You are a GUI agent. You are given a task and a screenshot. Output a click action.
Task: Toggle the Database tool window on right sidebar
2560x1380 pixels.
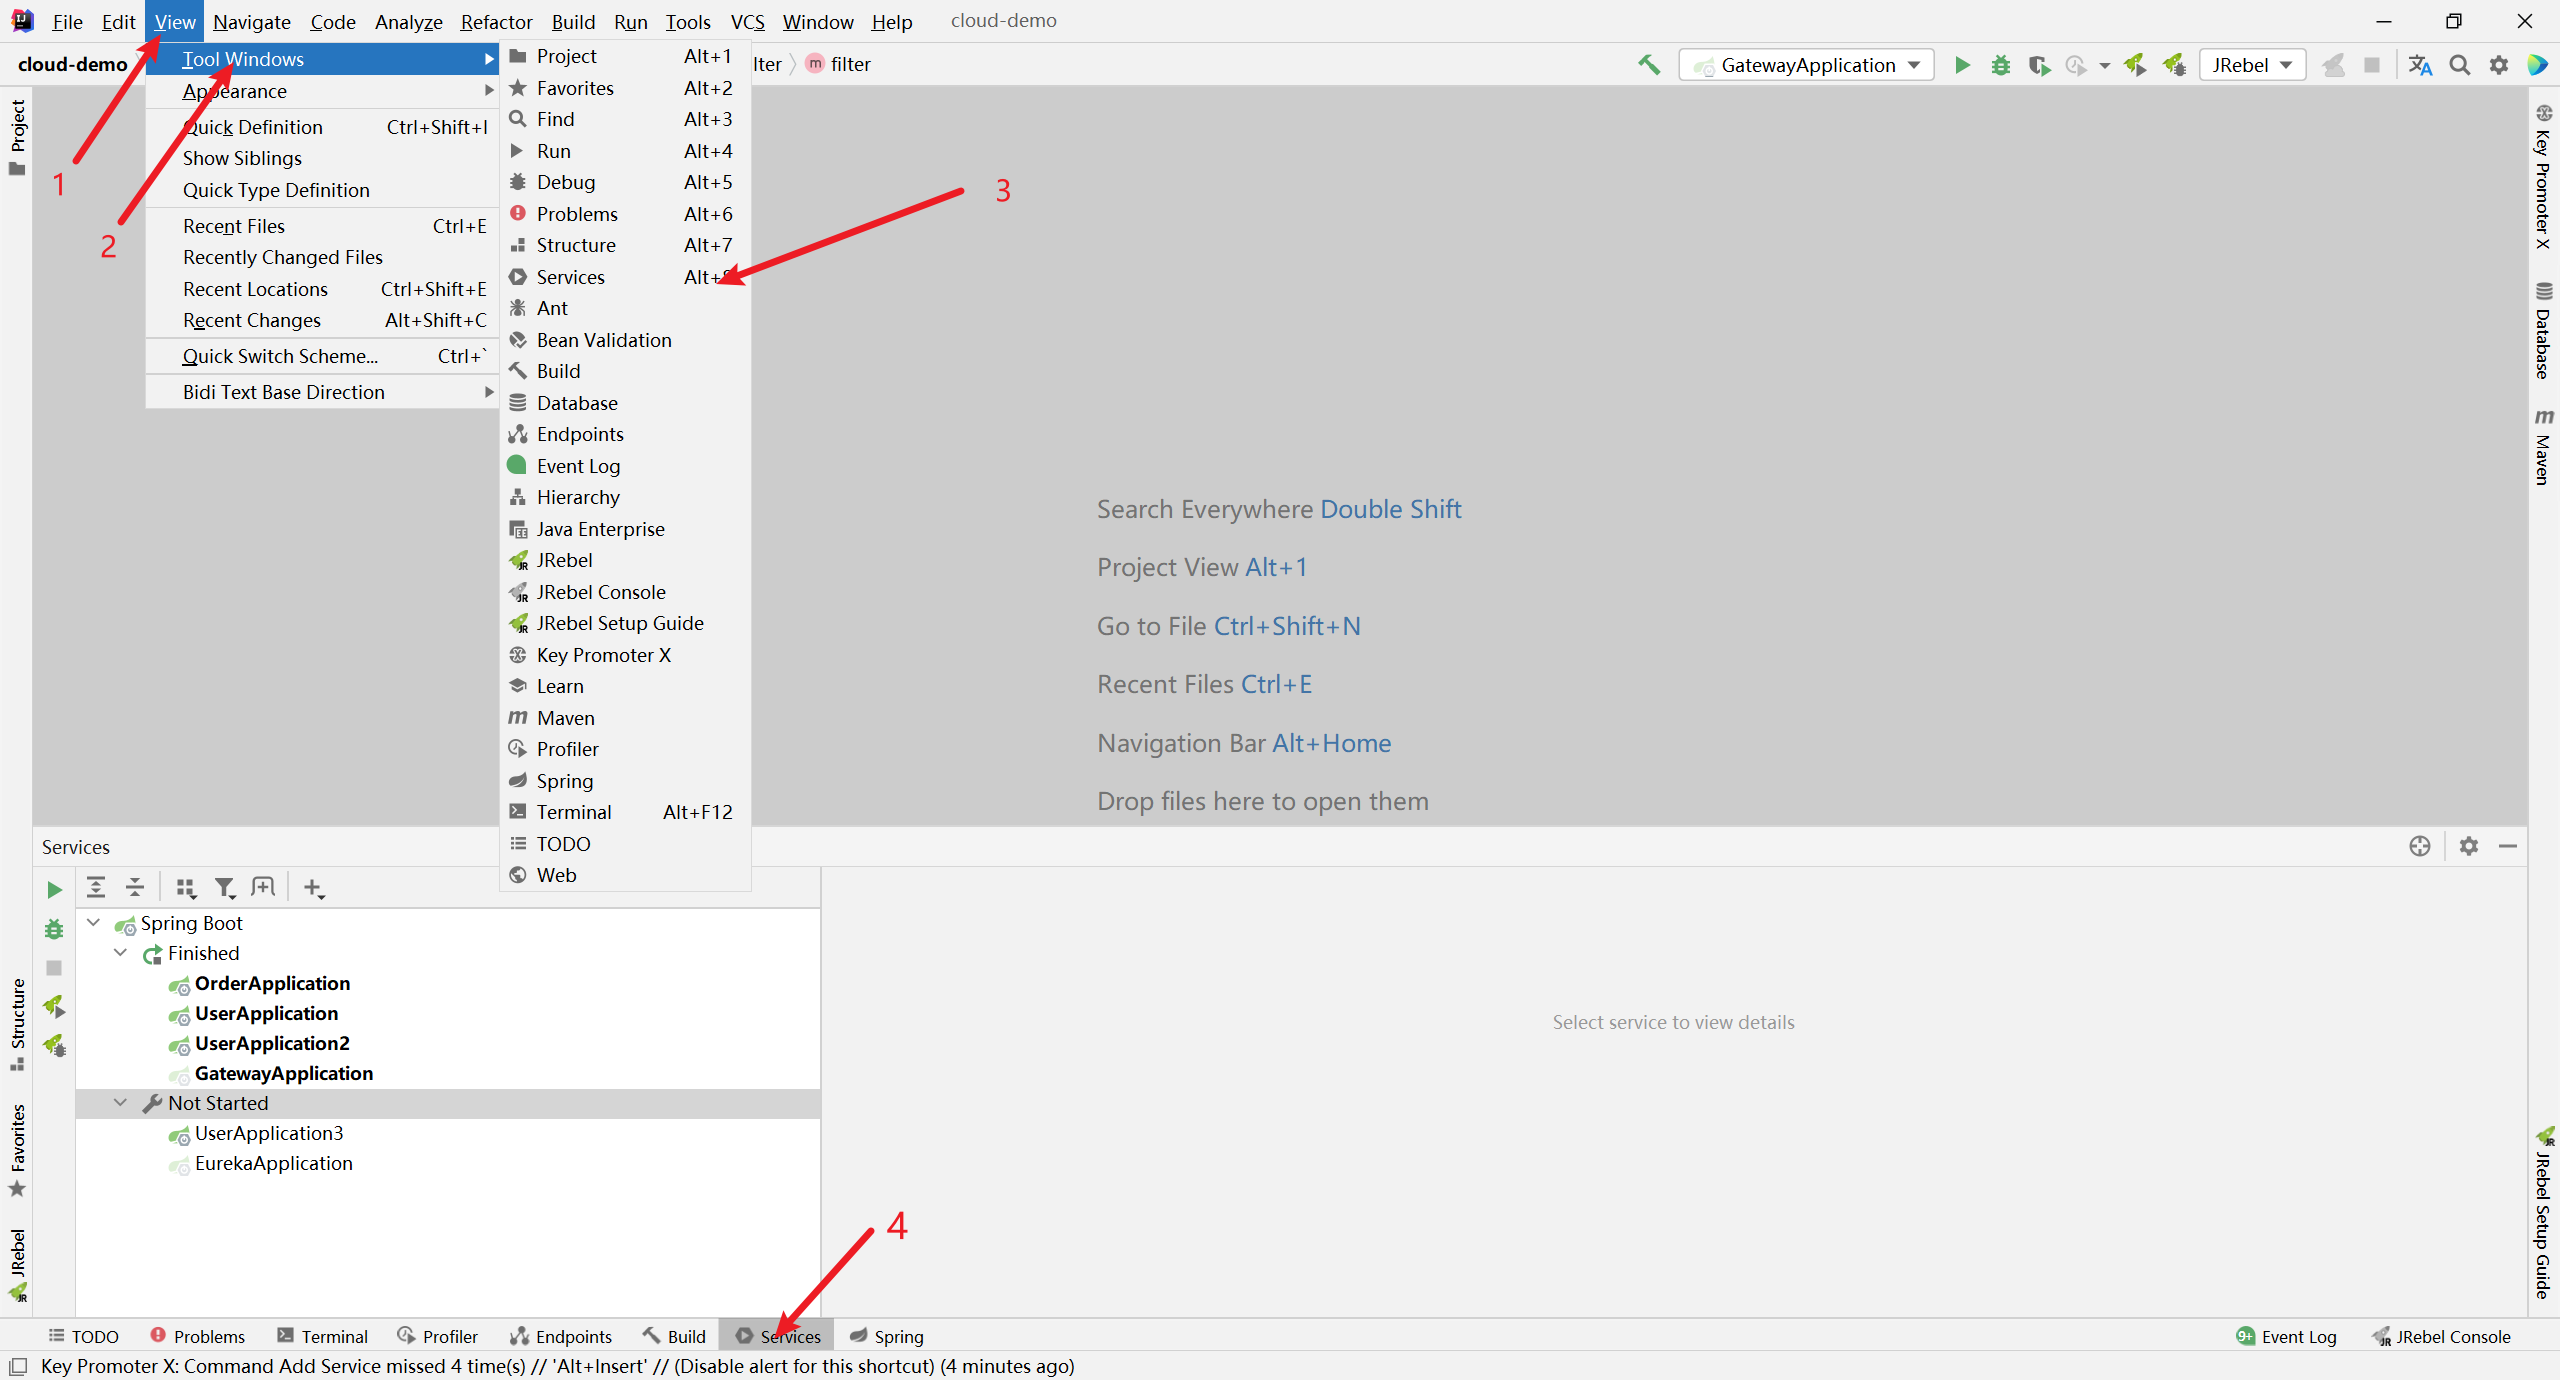[x=2543, y=332]
